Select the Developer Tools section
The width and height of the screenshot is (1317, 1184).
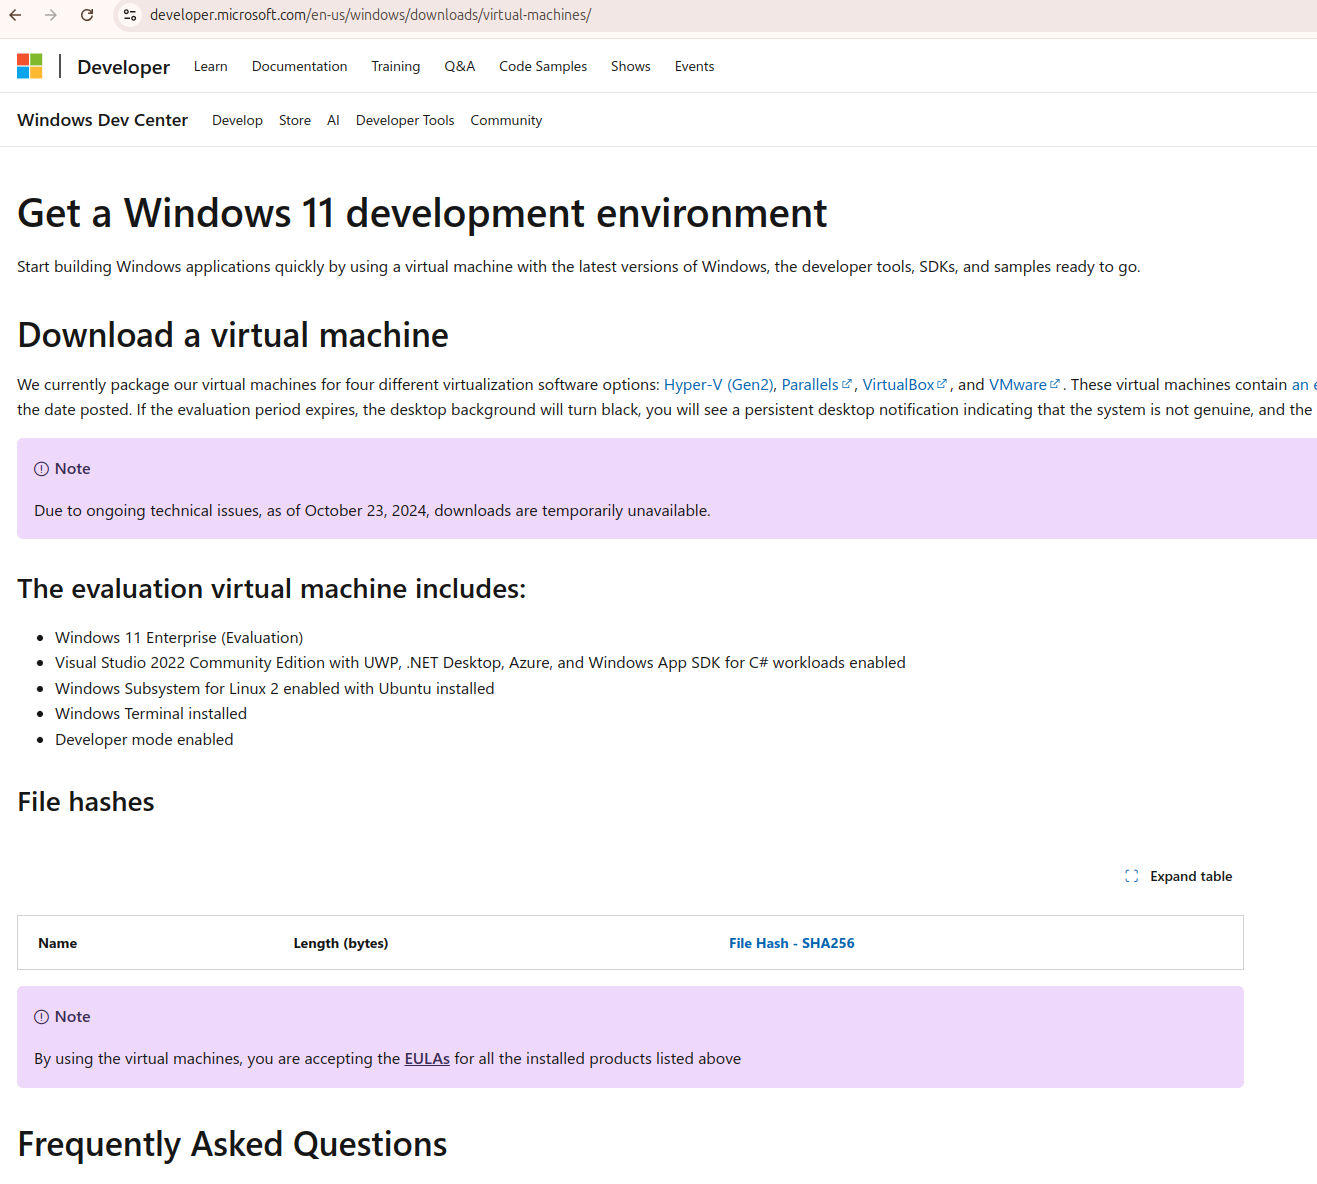point(404,120)
